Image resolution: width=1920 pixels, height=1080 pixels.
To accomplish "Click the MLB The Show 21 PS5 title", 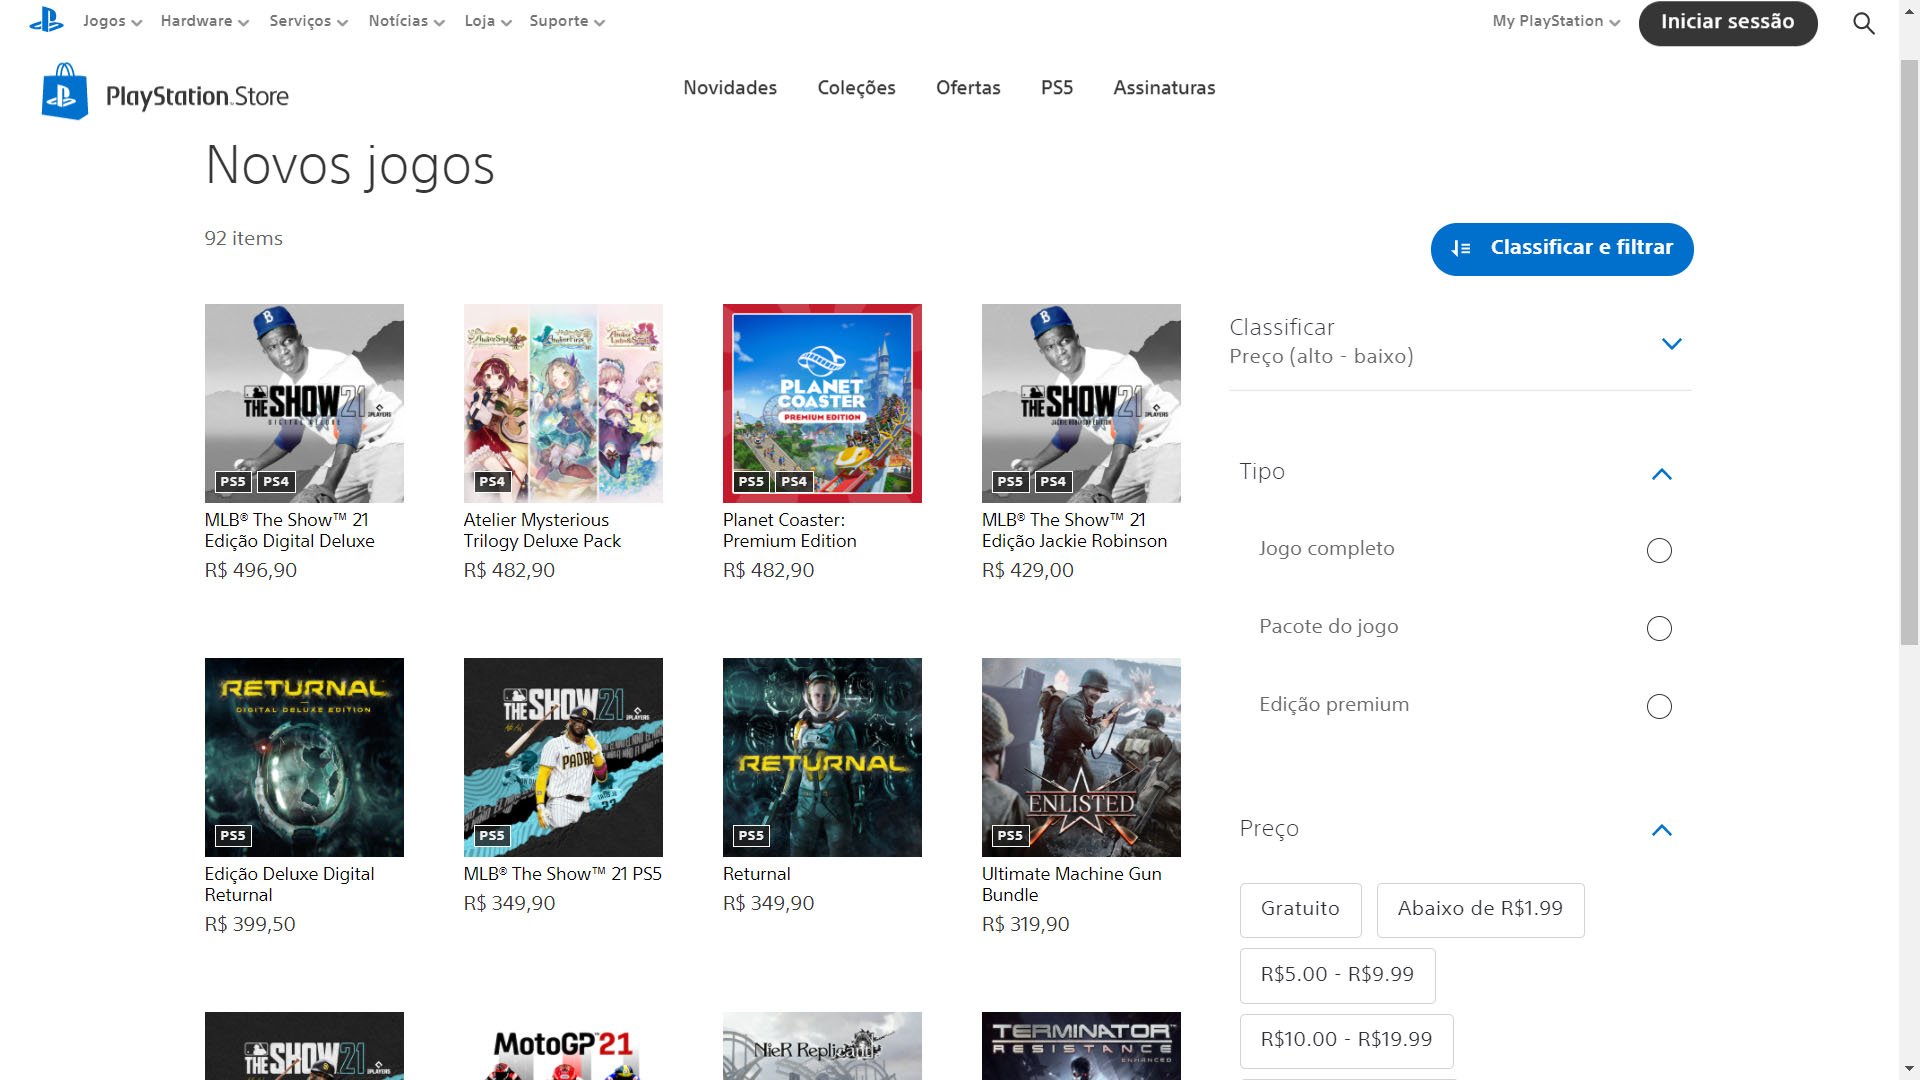I will pos(562,874).
